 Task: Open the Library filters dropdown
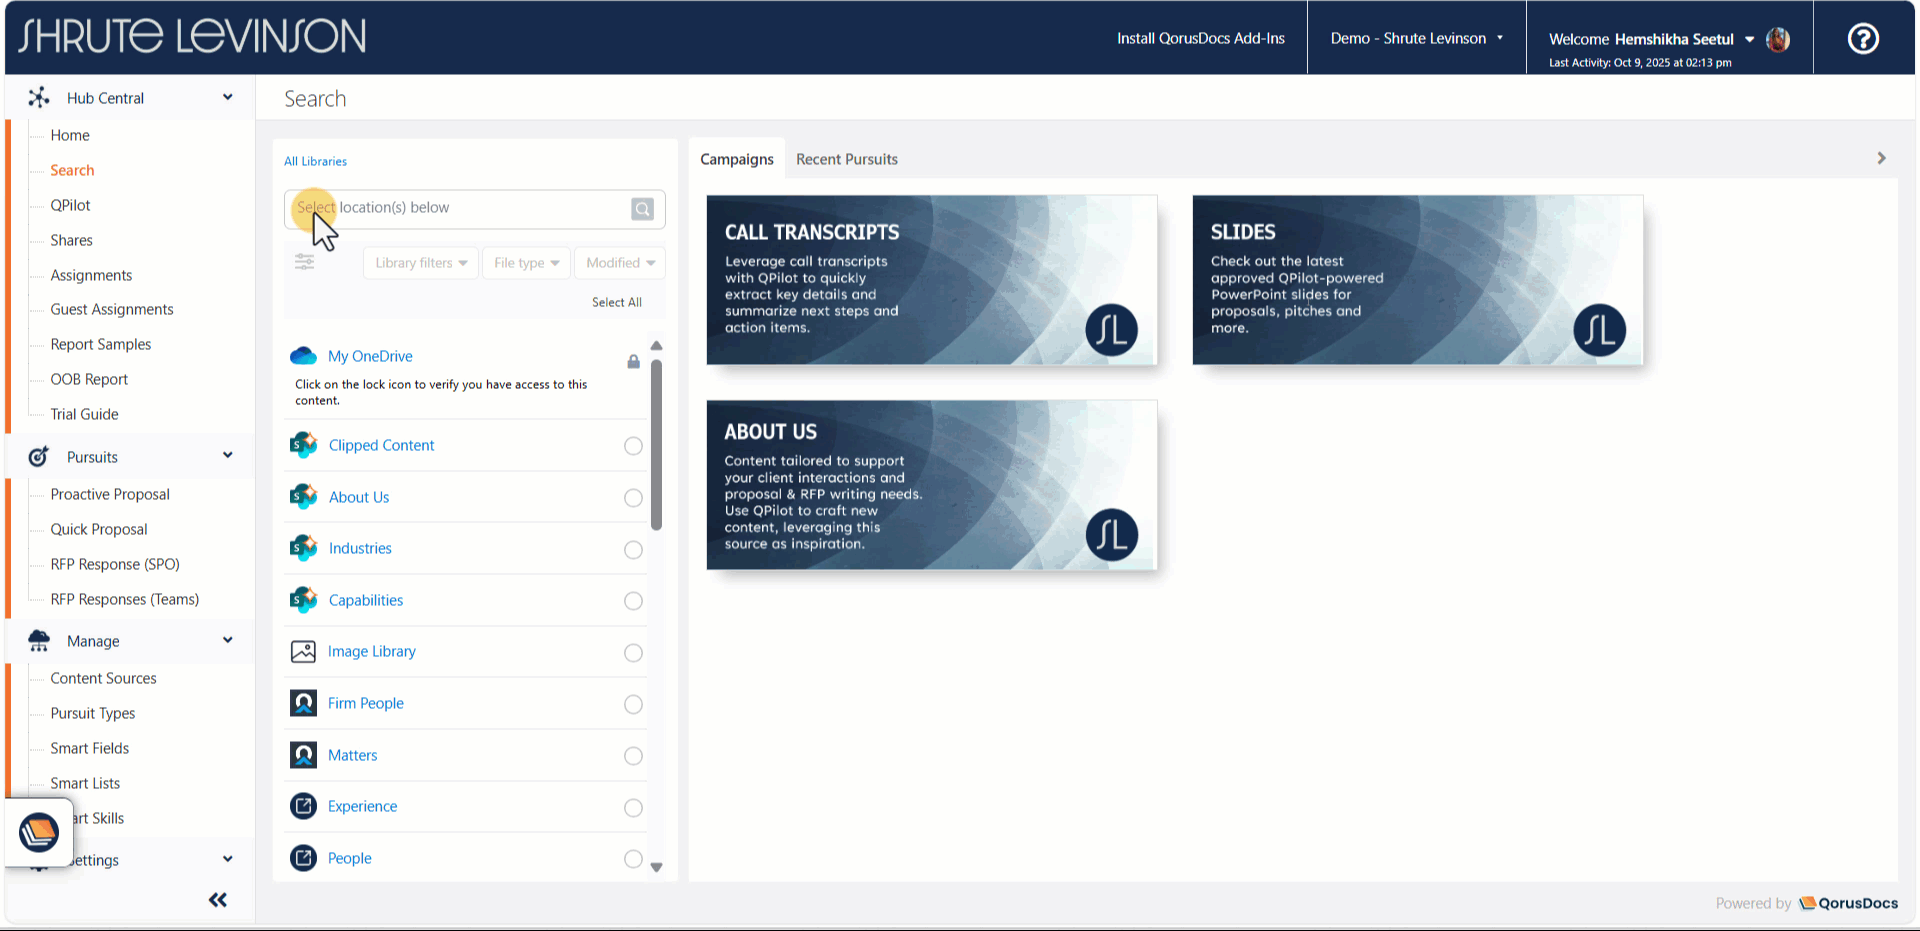(420, 262)
